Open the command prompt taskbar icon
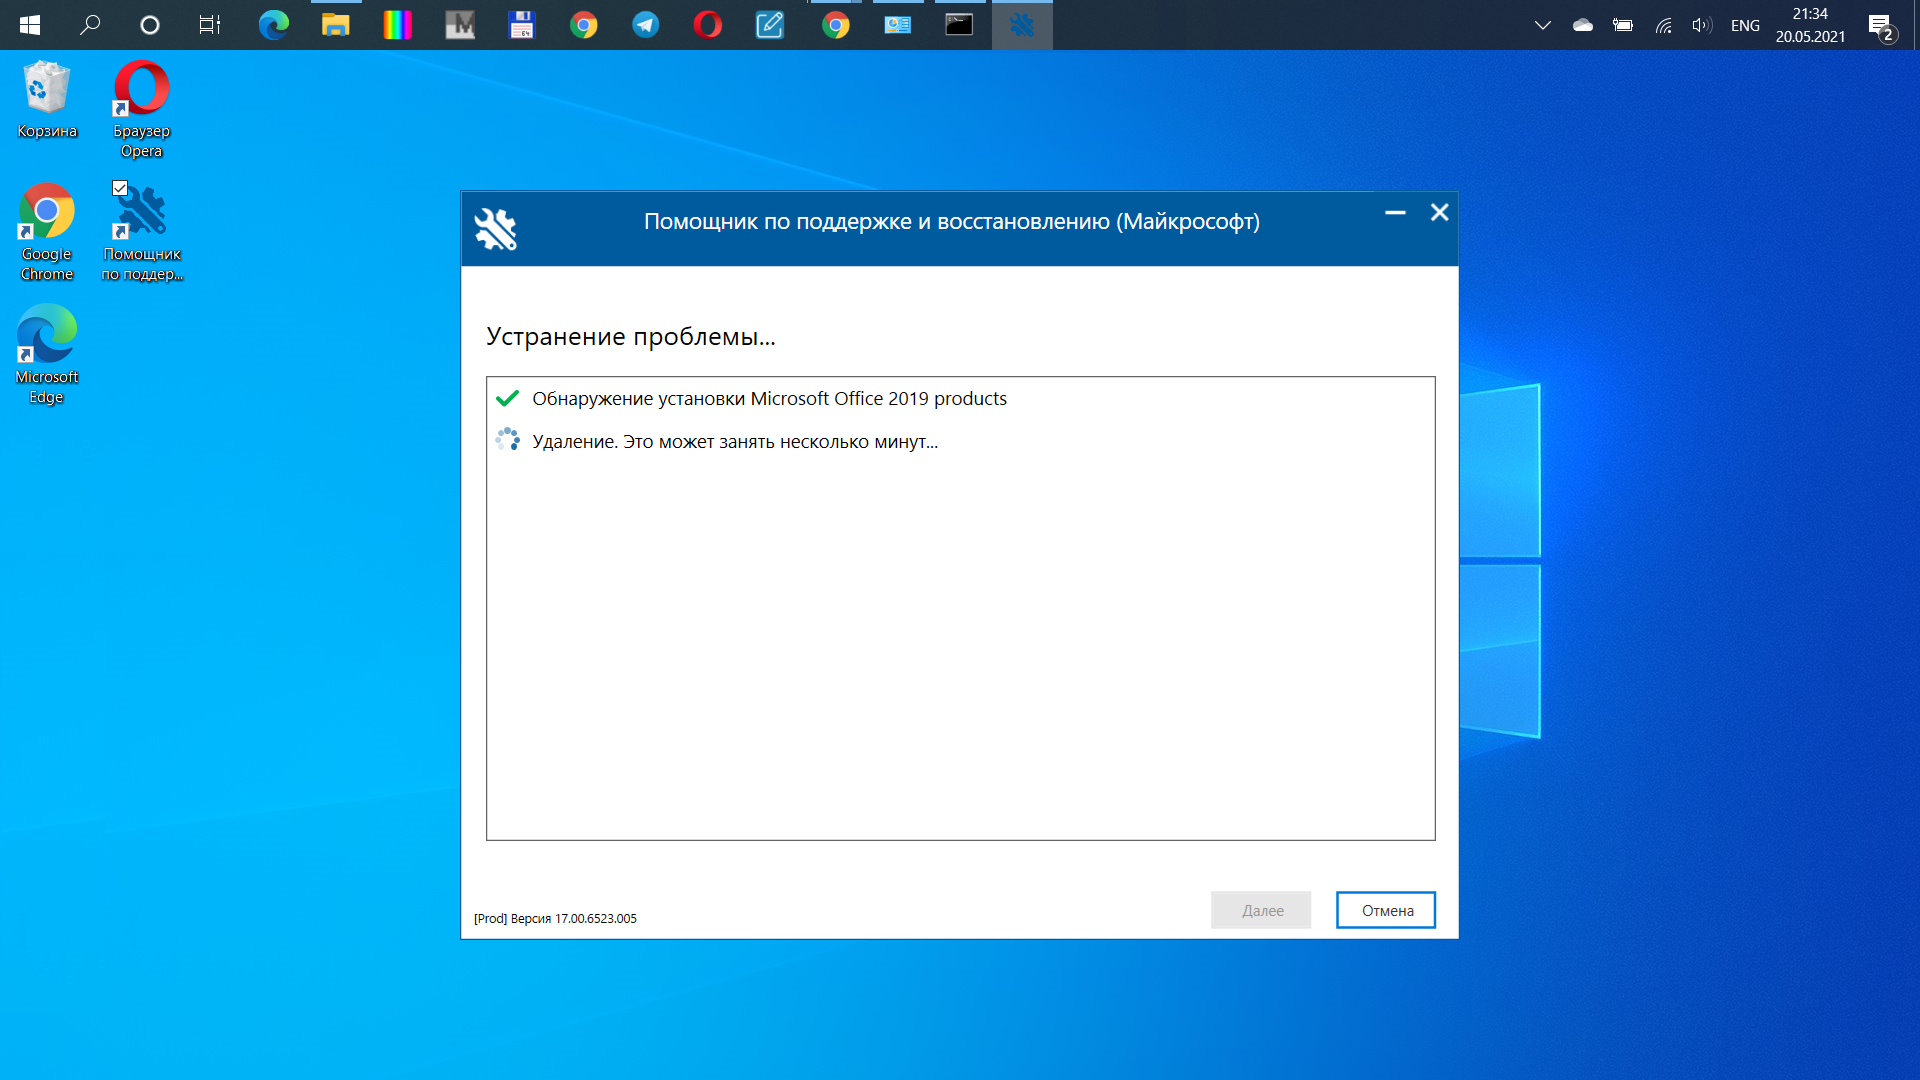Image resolution: width=1920 pixels, height=1080 pixels. (959, 25)
